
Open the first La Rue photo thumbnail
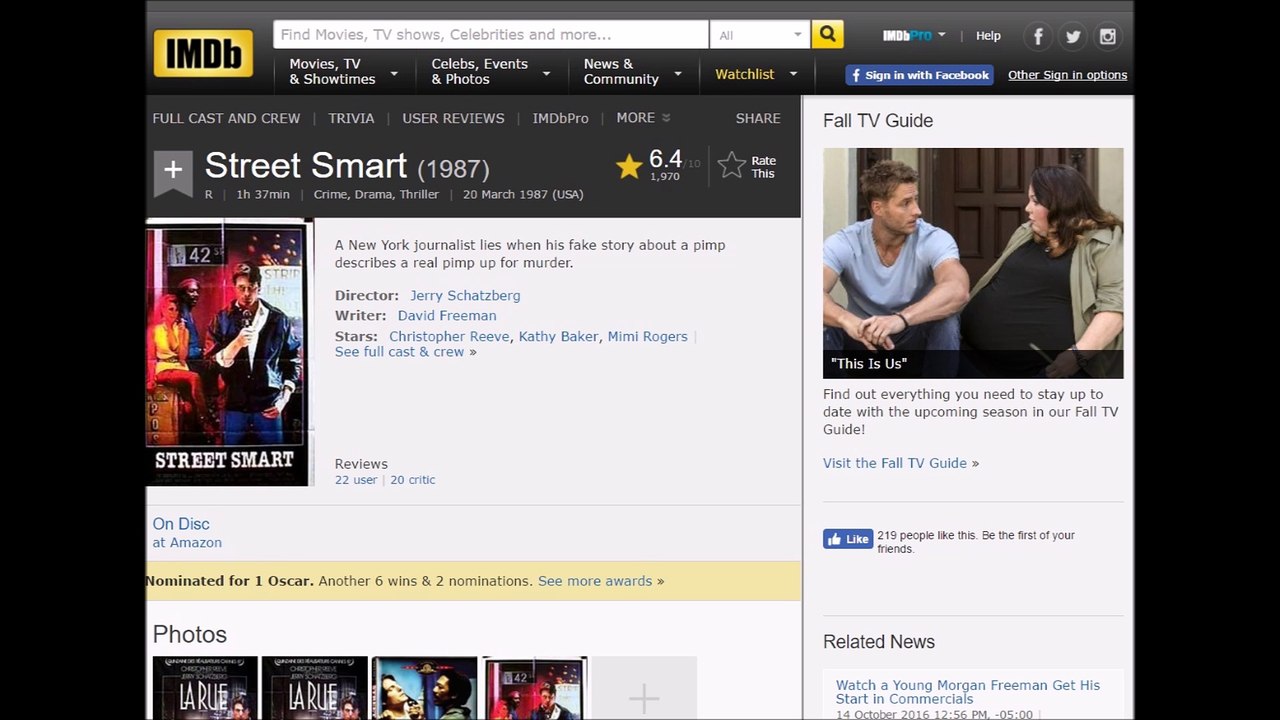click(205, 688)
